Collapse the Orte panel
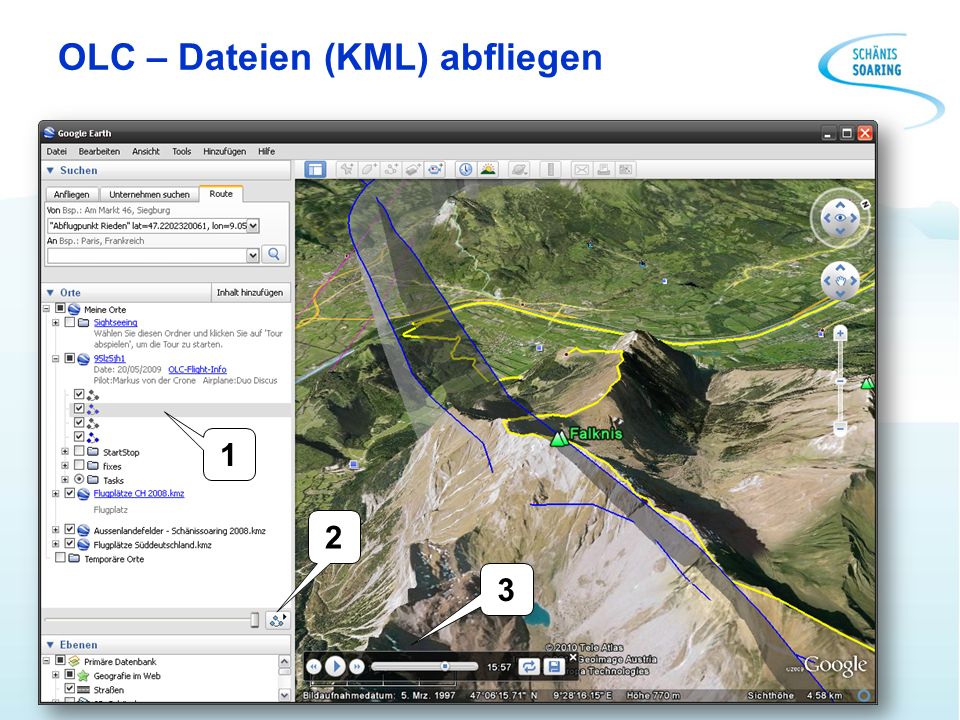The width and height of the screenshot is (960, 720). [50, 293]
